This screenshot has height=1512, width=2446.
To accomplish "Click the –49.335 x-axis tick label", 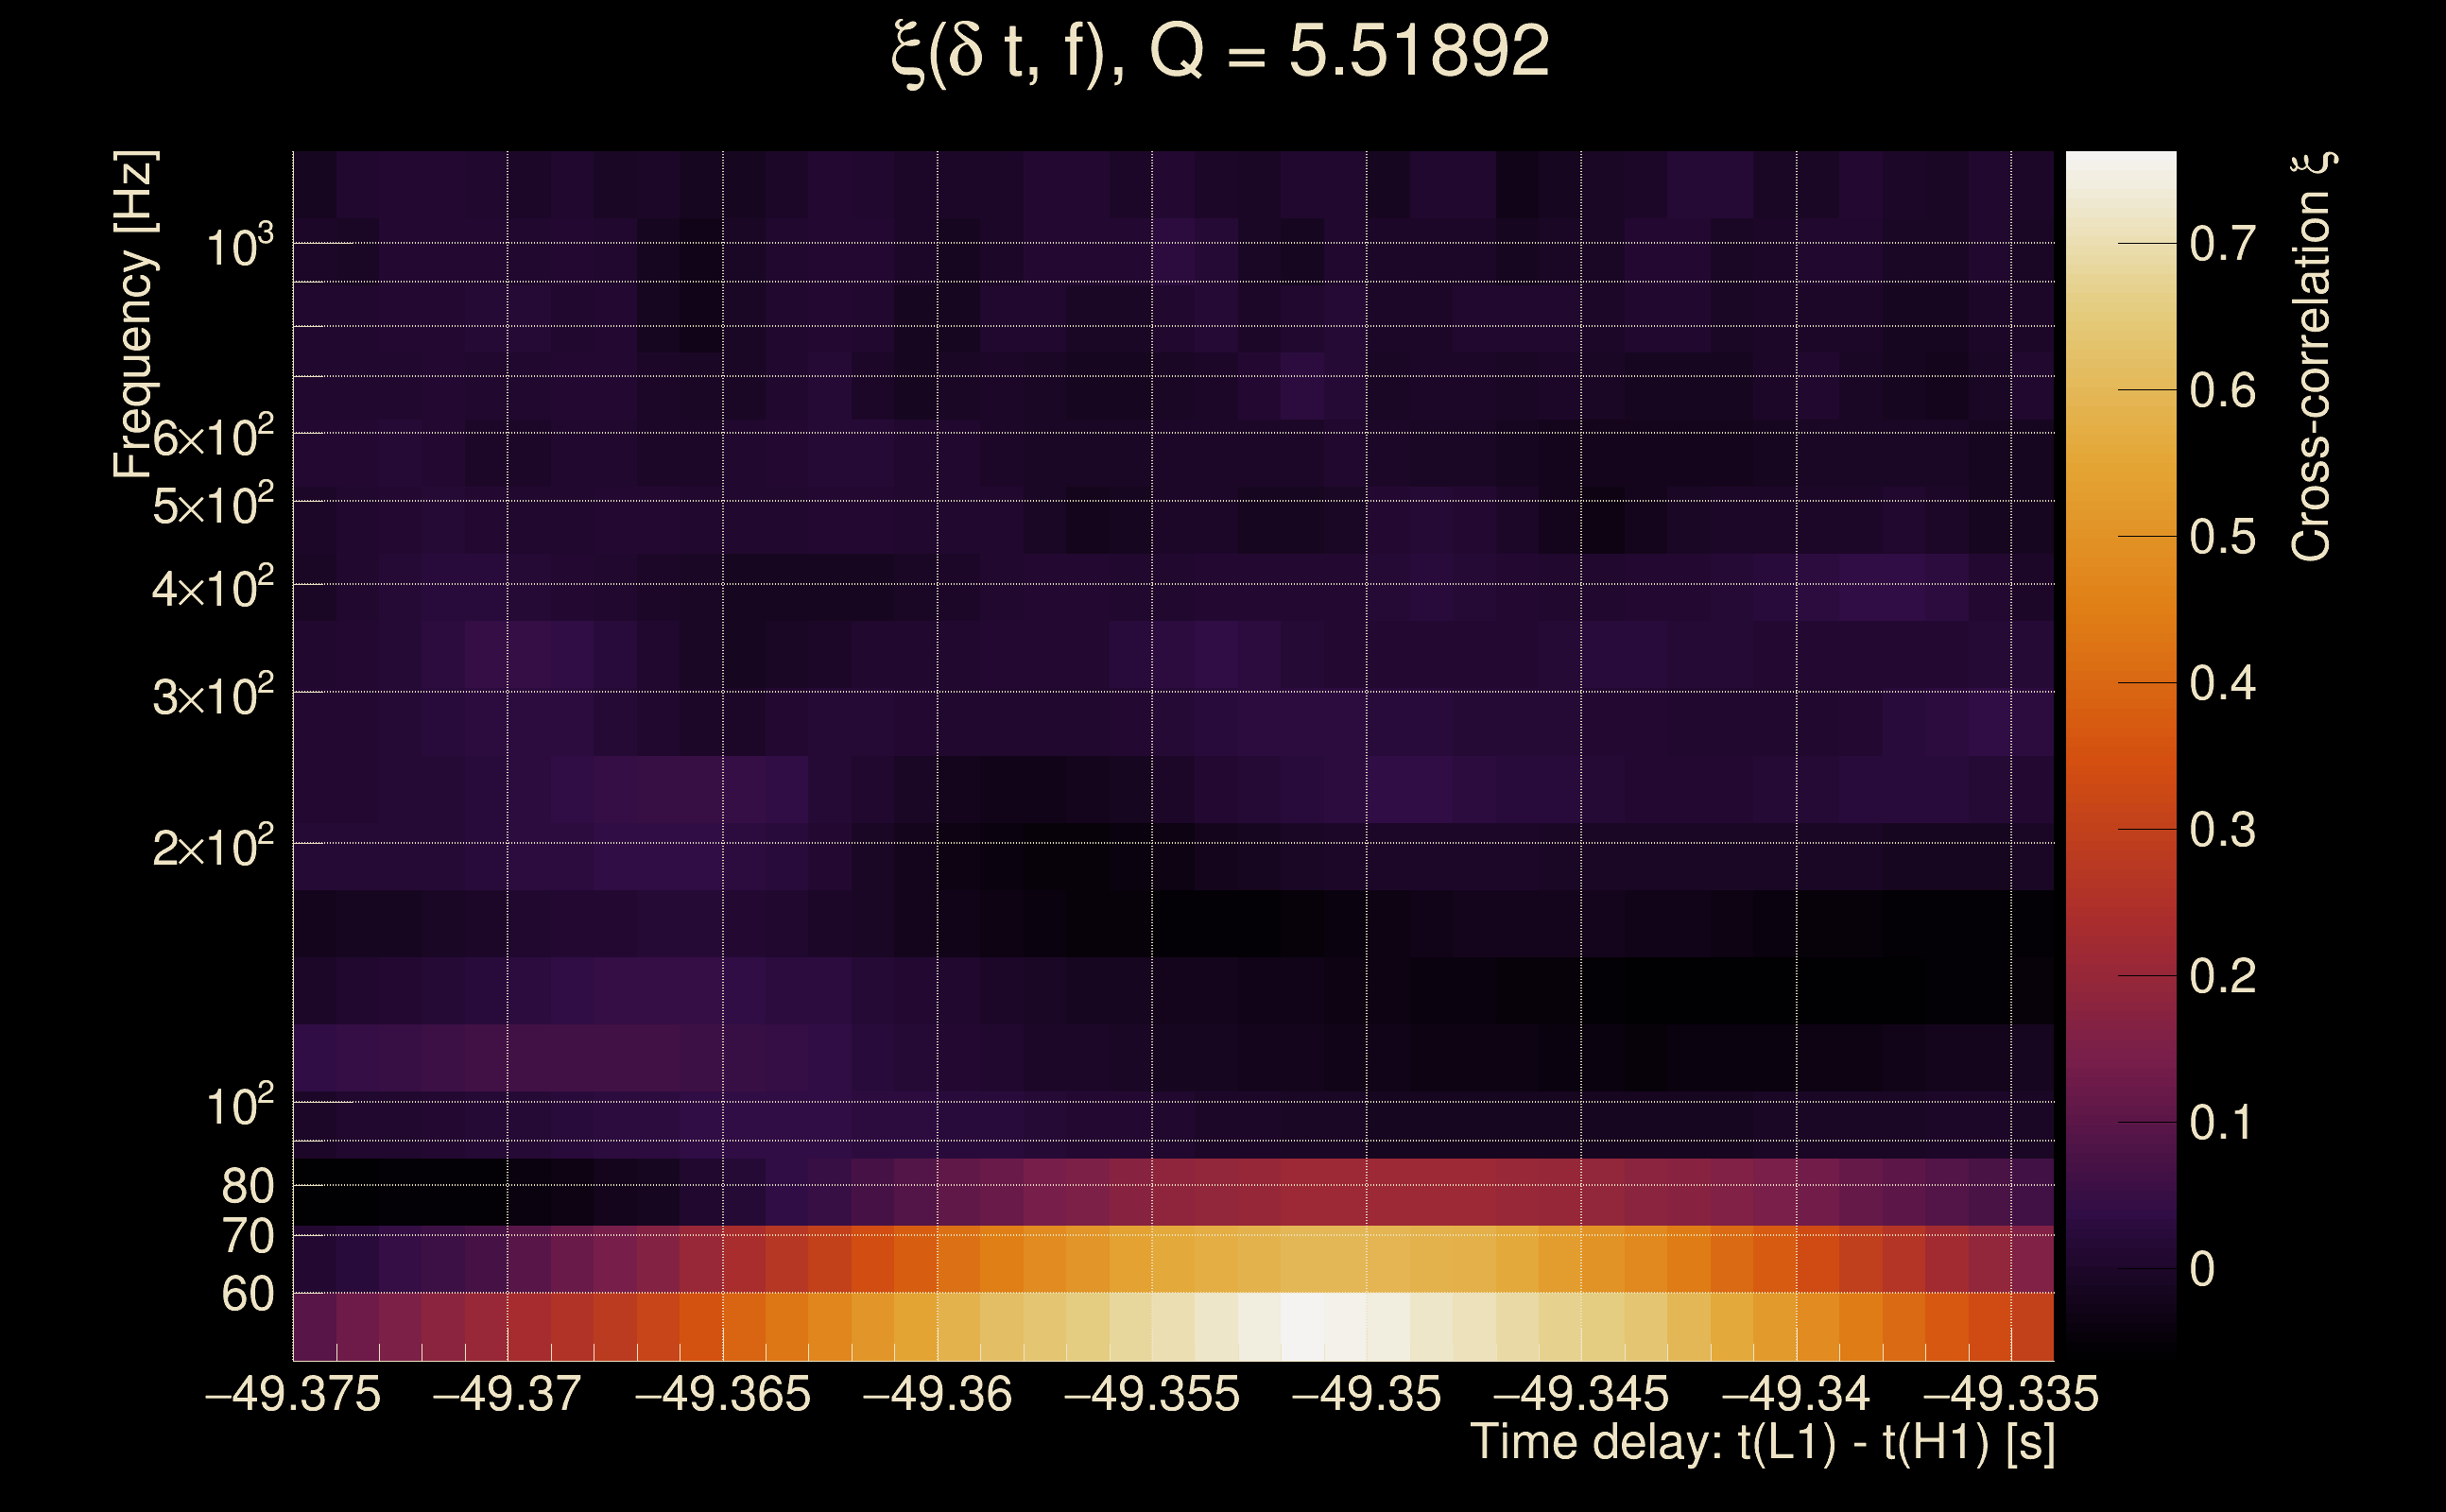I will coord(2010,1394).
